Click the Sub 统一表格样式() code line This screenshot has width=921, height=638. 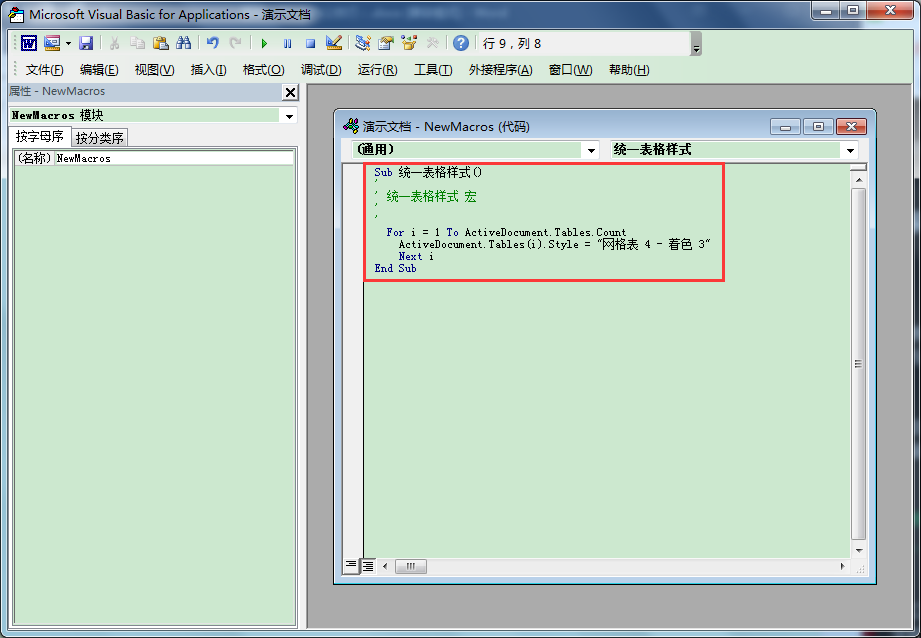(x=428, y=172)
